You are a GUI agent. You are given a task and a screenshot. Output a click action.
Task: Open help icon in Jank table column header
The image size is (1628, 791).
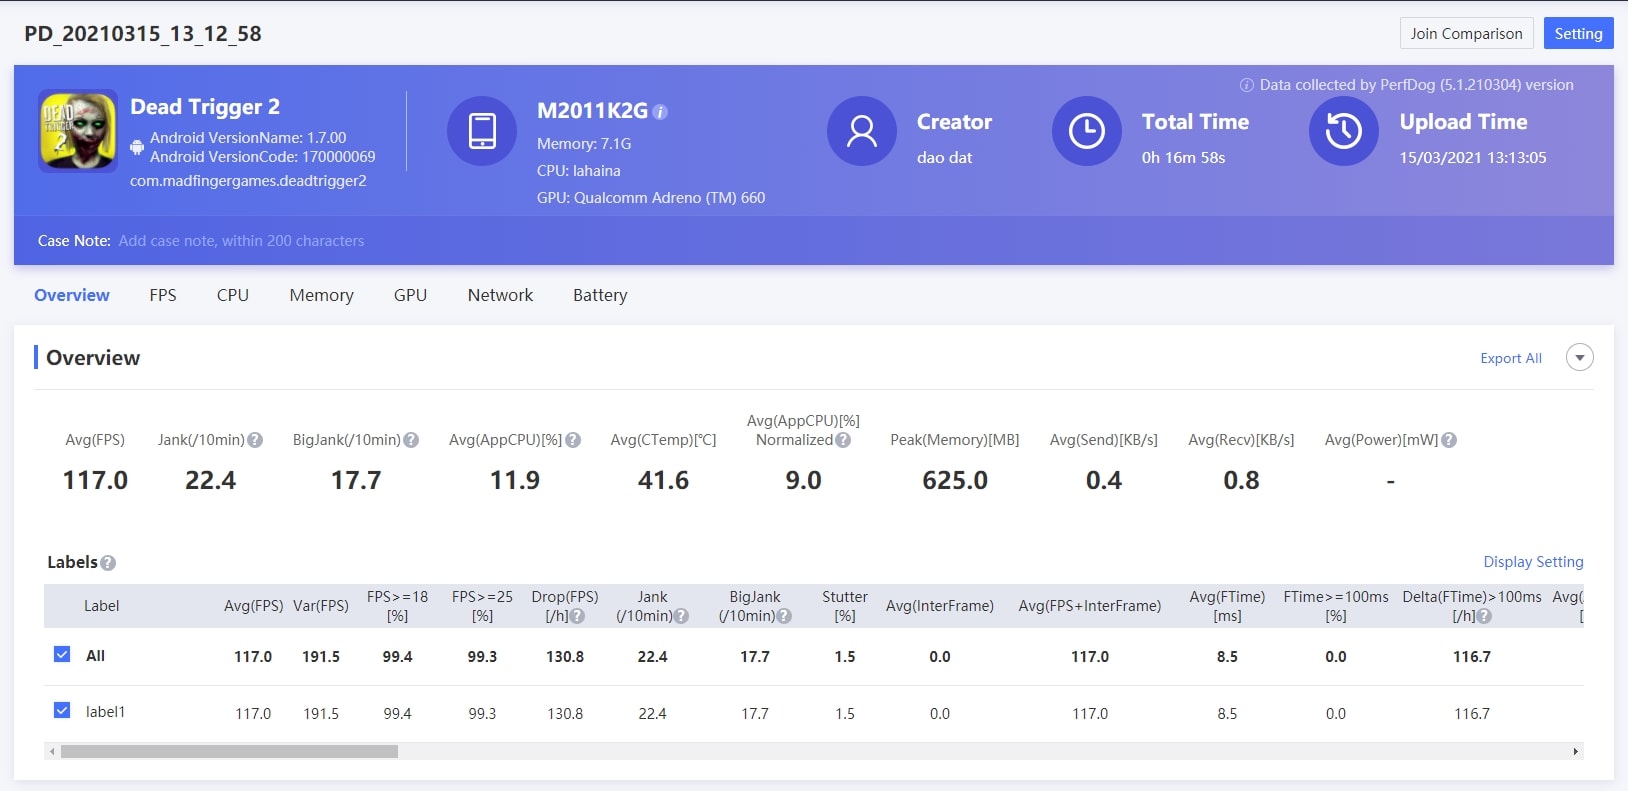pos(681,616)
